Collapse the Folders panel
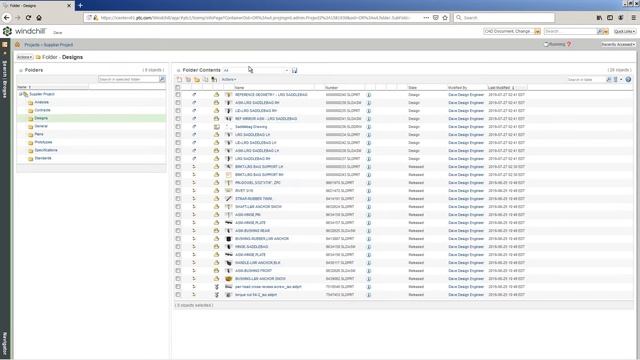Image resolution: width=640 pixels, height=360 pixels. click(x=21, y=70)
